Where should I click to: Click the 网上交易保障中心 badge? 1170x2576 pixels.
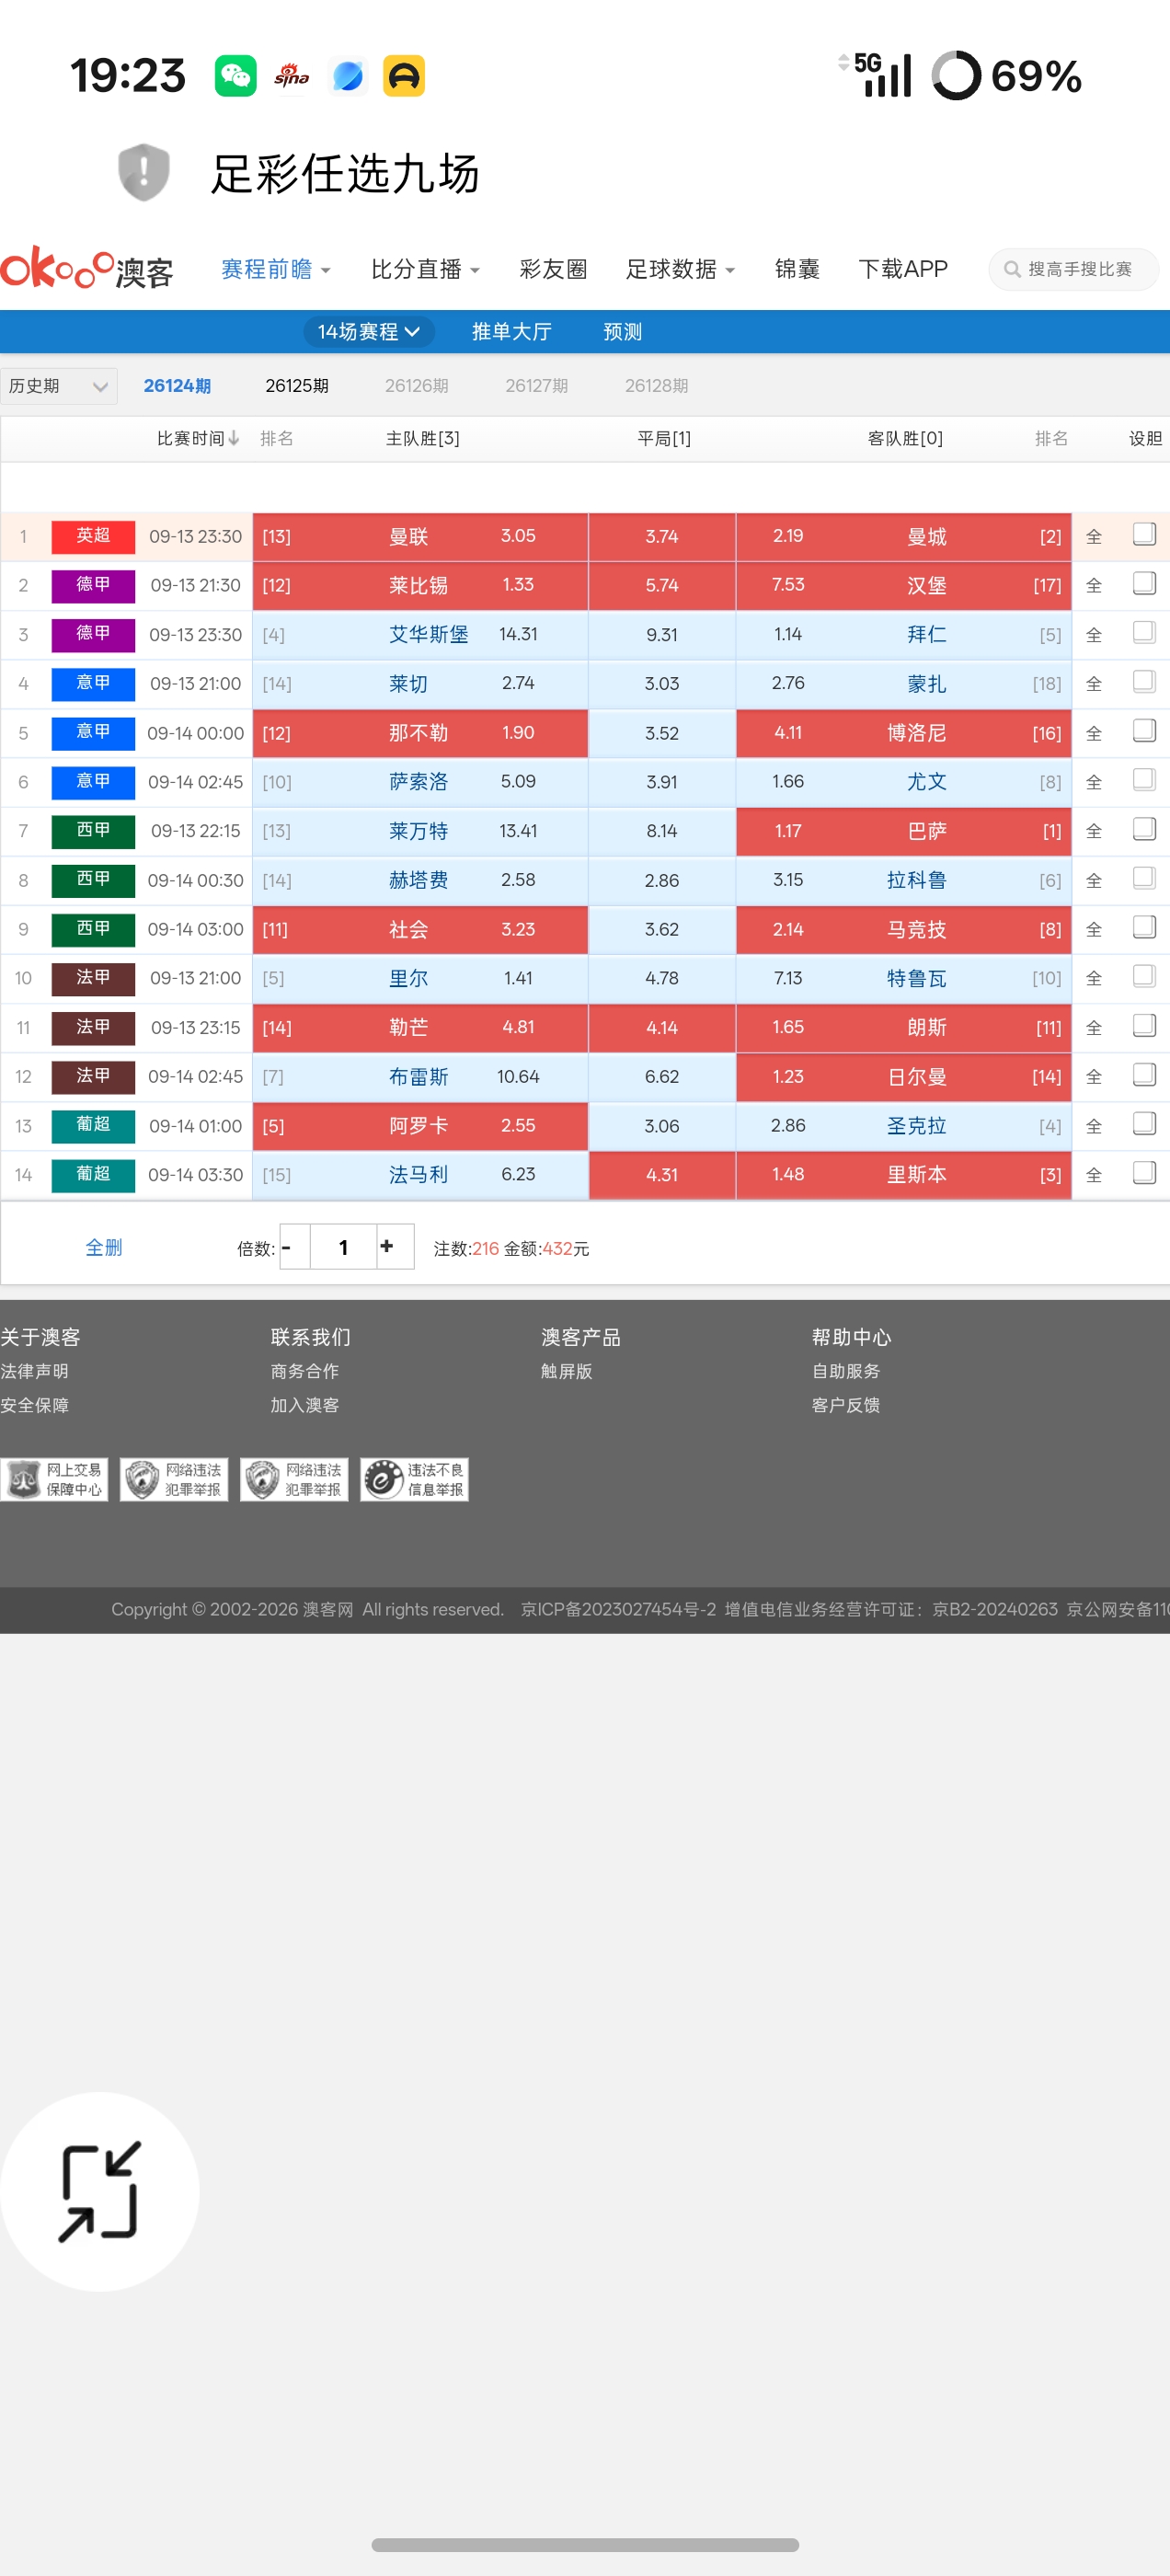tap(55, 1479)
